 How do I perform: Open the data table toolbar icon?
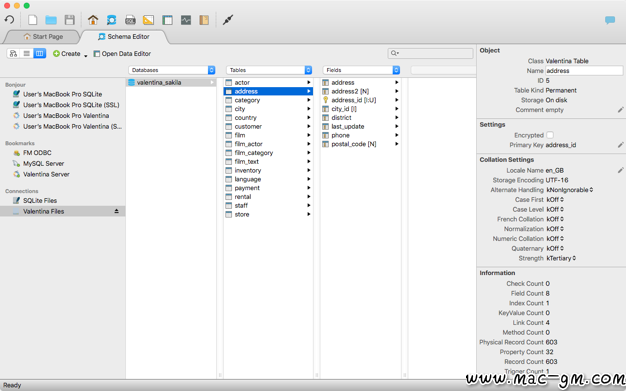pos(167,20)
